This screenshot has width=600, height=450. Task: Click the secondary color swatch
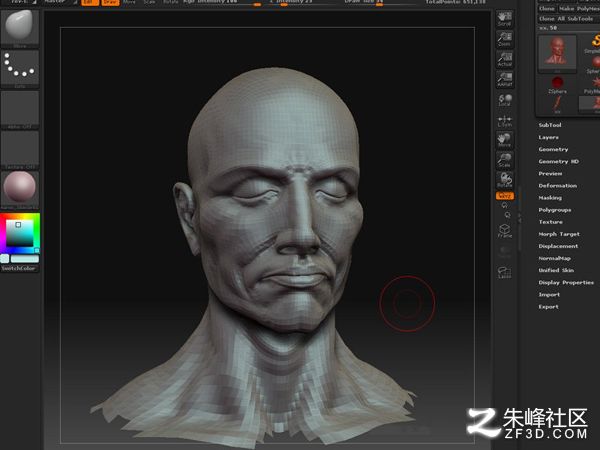click(5, 259)
